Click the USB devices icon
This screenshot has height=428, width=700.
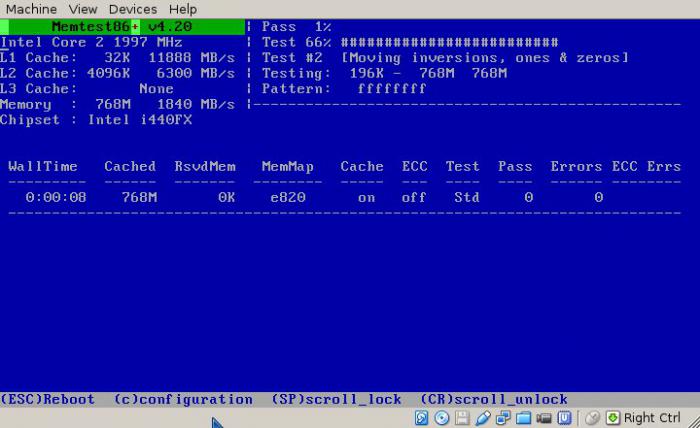483,418
